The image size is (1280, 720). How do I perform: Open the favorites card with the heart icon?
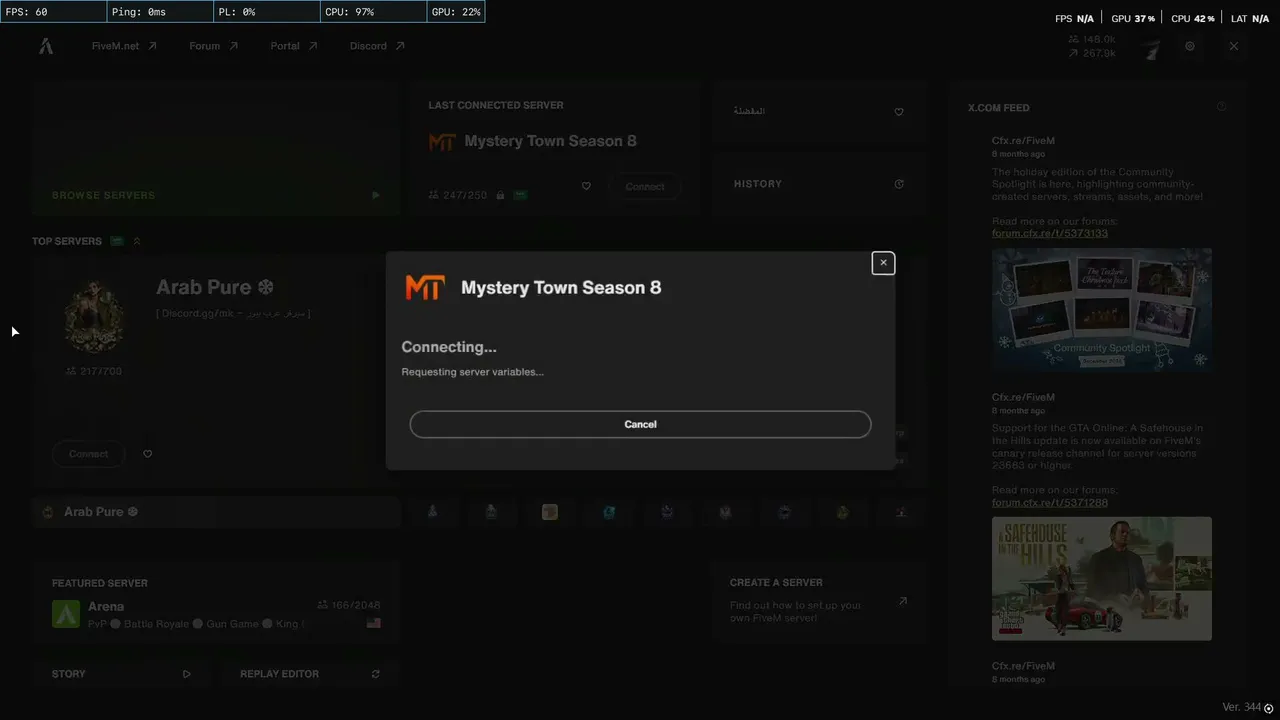819,111
